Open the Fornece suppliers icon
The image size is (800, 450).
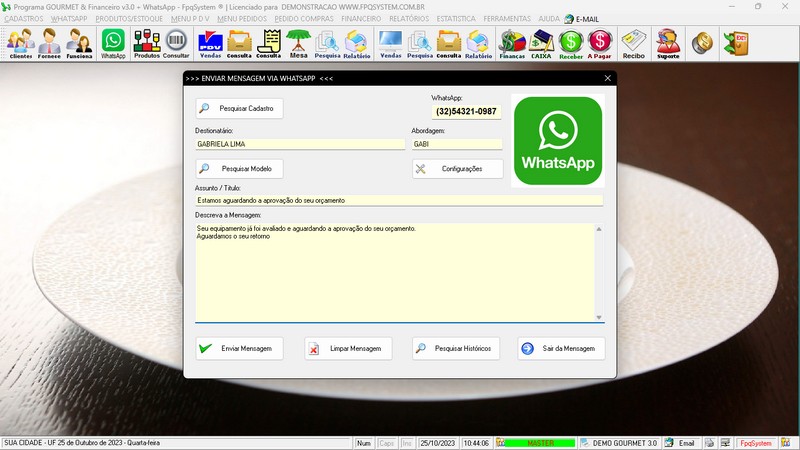pos(49,44)
